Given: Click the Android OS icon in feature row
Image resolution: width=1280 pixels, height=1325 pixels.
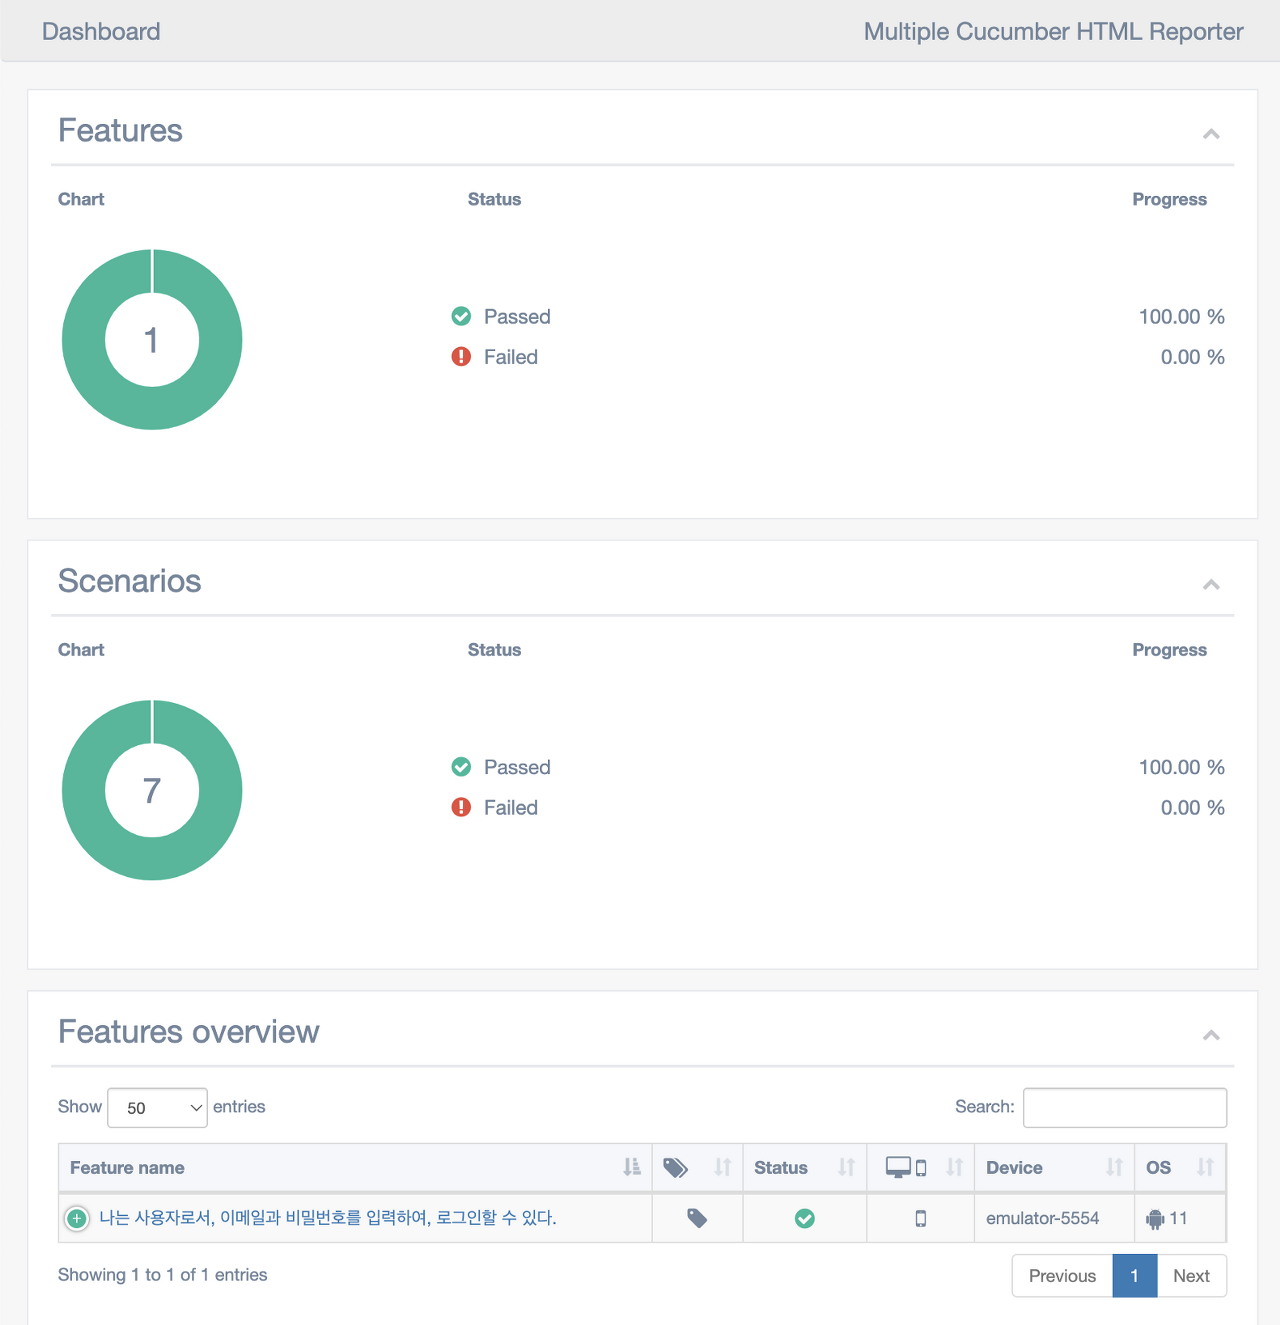Looking at the screenshot, I should tap(1155, 1219).
